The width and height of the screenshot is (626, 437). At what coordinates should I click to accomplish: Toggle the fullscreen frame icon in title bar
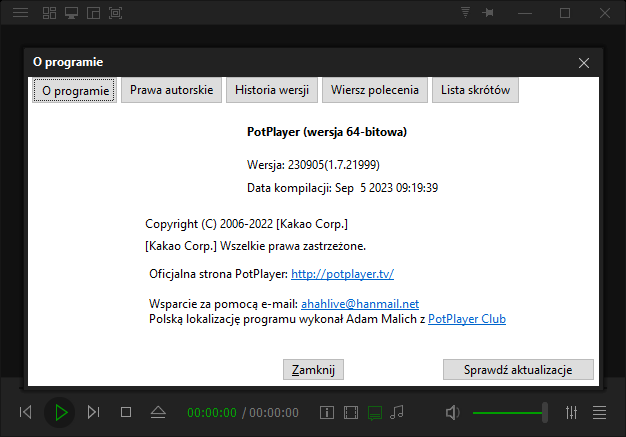tap(115, 13)
